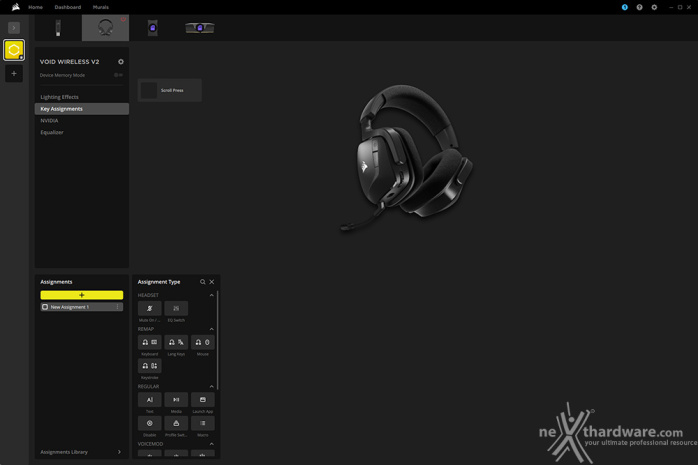The height and width of the screenshot is (465, 698).
Task: Open the notifications icon in title bar
Action: [x=625, y=7]
